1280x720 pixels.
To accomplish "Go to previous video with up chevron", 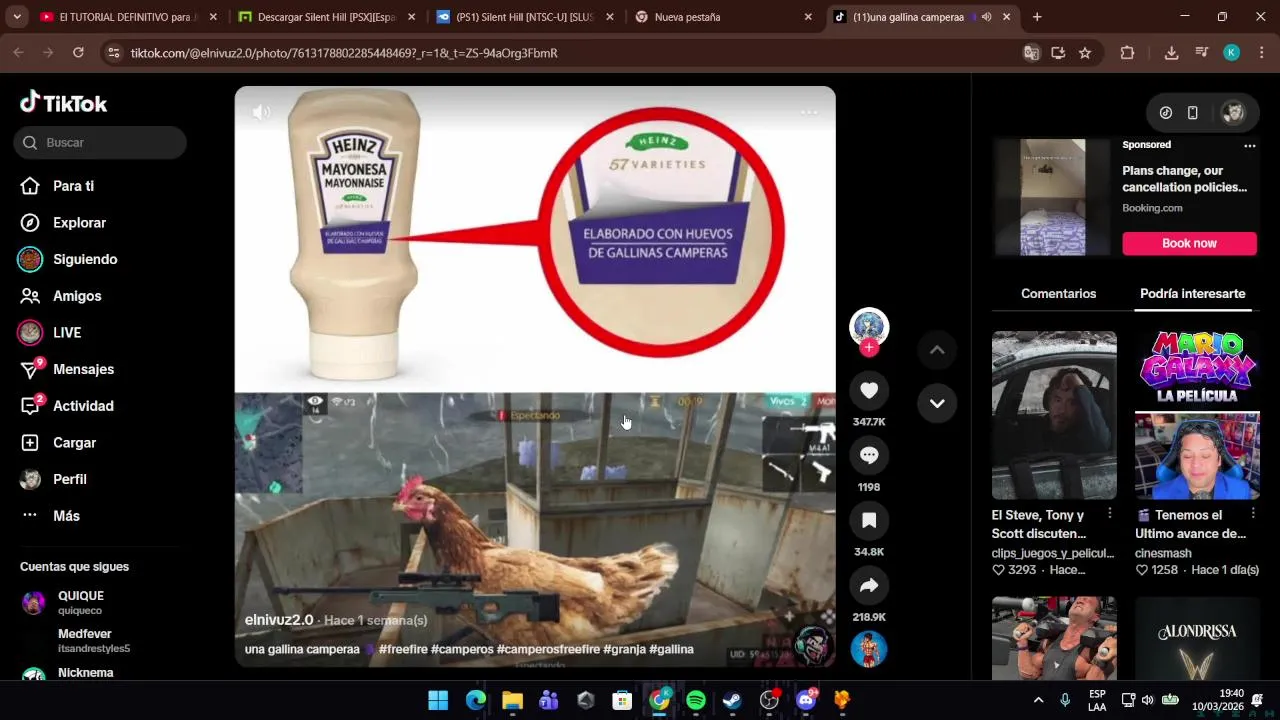I will click(937, 350).
